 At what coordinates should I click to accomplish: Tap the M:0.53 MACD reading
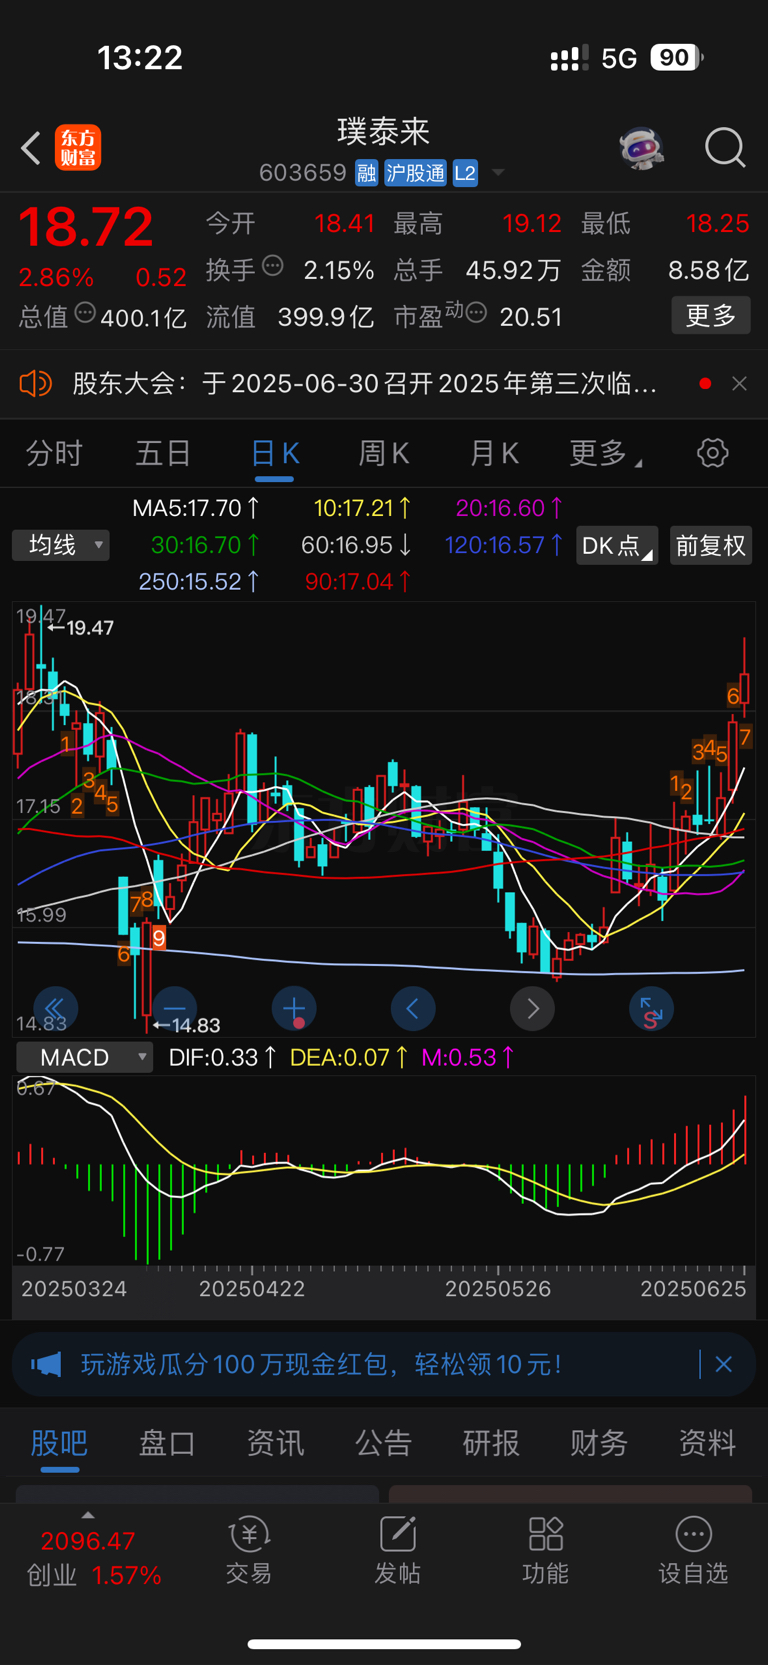tap(469, 1057)
